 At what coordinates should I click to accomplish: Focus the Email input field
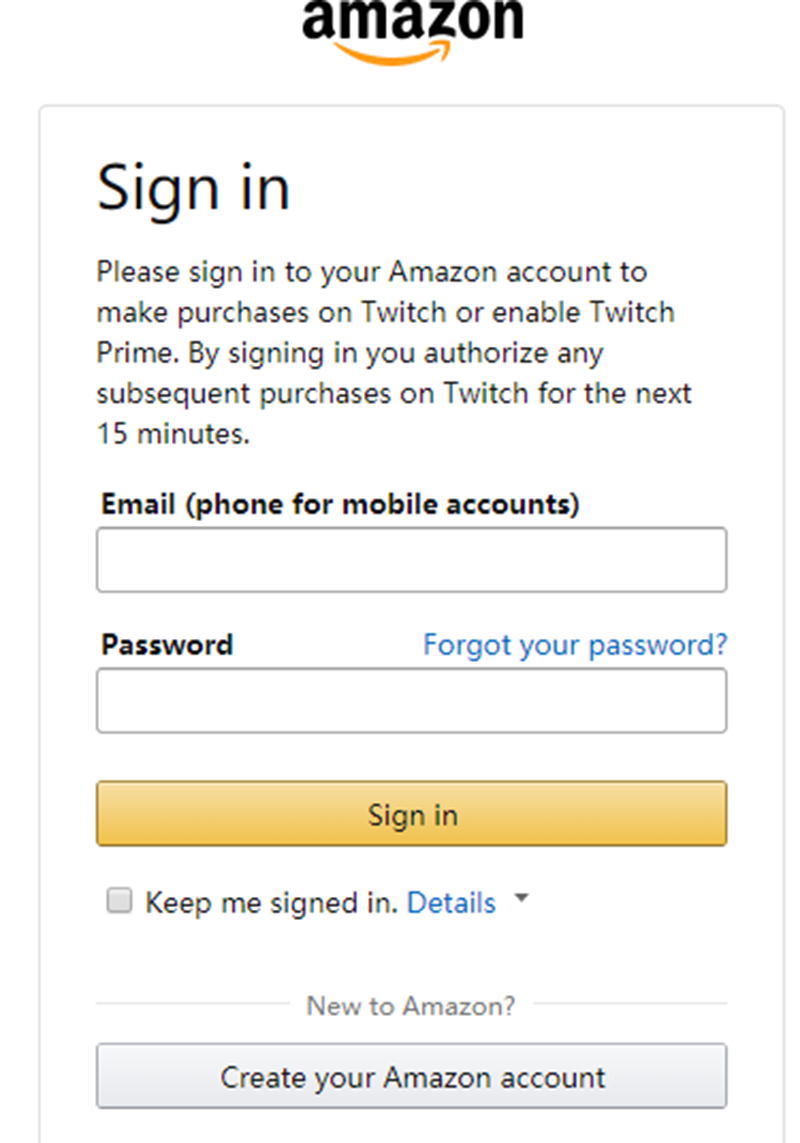[411, 560]
